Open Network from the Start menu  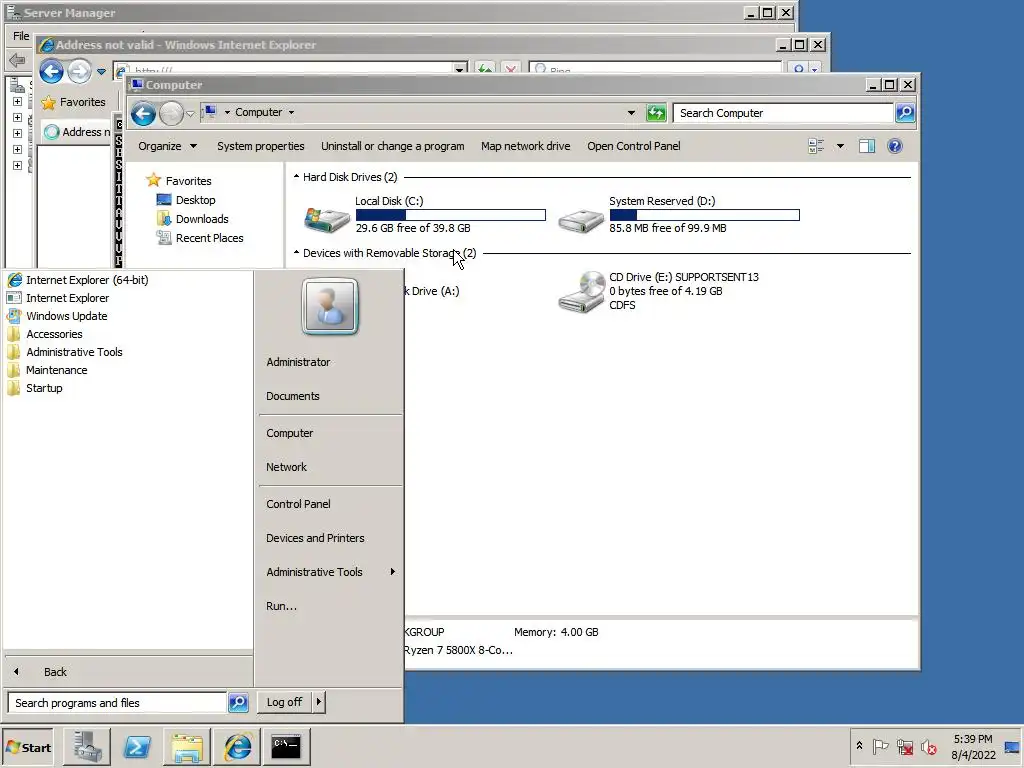tap(286, 467)
